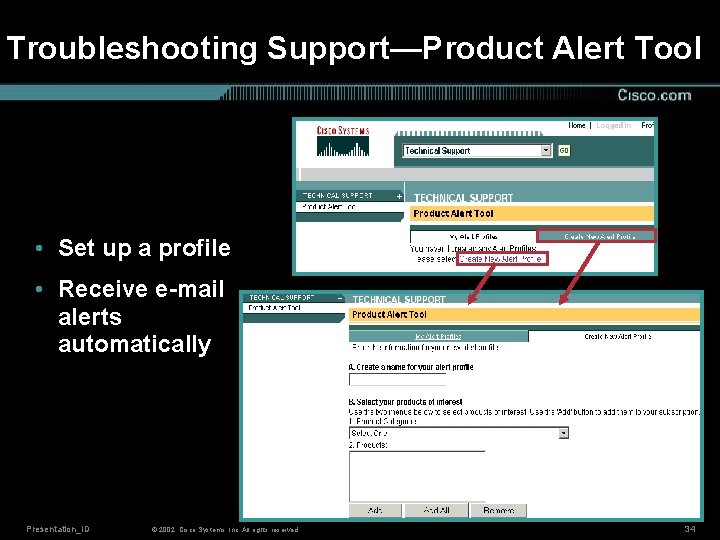720x540 pixels.
Task: Follow the Create New Alert Profile hyperlink
Action: click(501, 259)
